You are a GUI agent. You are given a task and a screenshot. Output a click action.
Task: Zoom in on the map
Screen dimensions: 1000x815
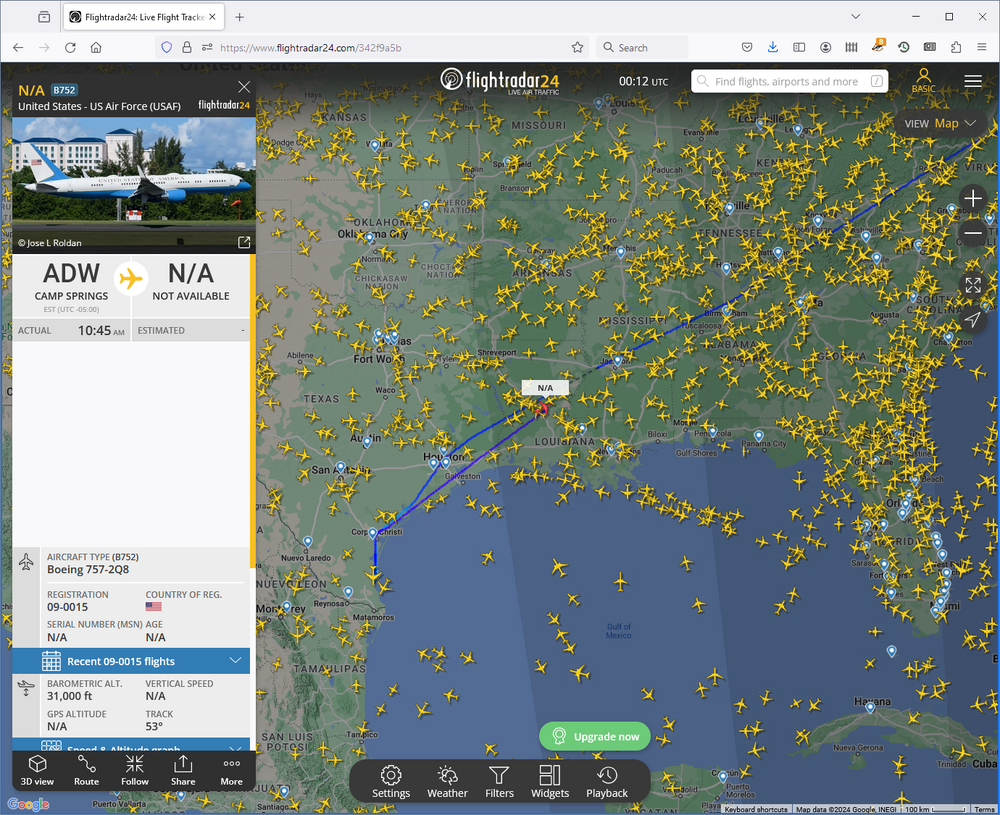tap(972, 199)
